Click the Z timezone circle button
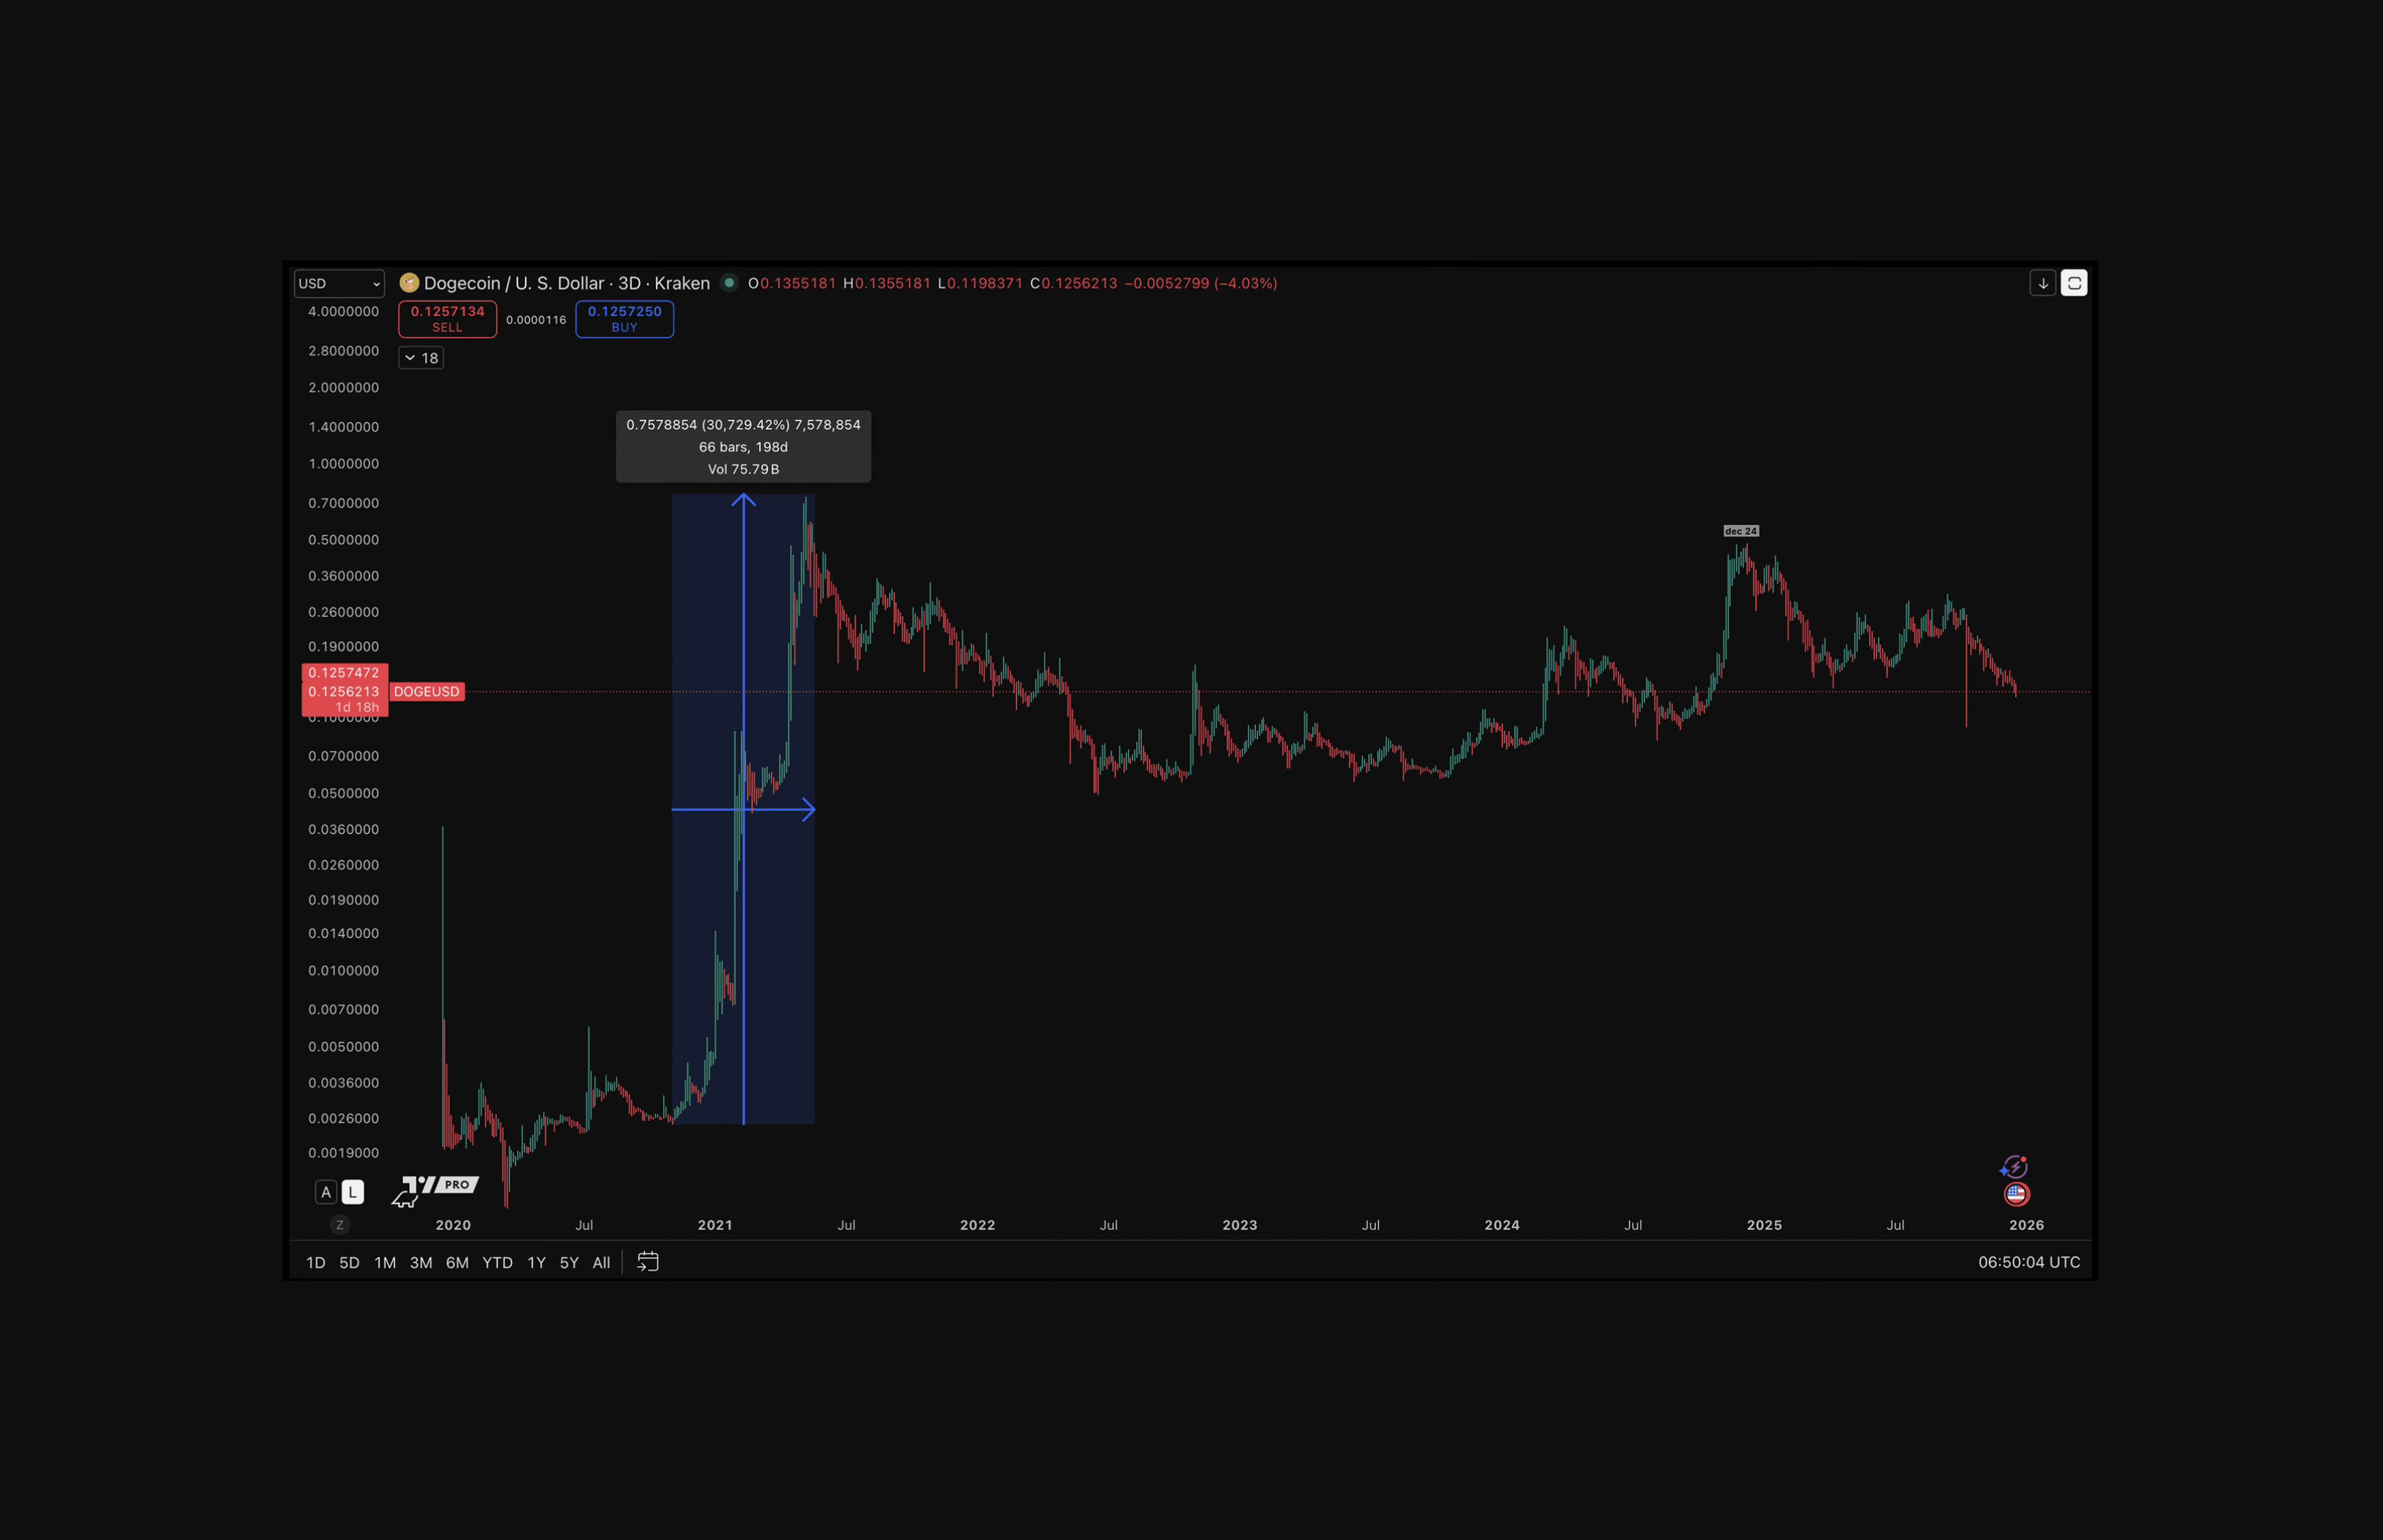 tap(340, 1225)
